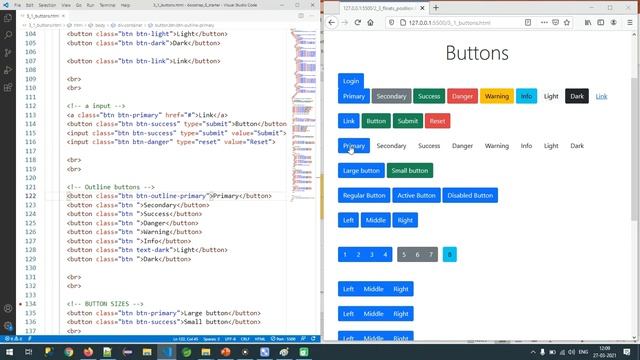Open Windows Start menu
Image resolution: width=640 pixels, height=360 pixels.
(9, 352)
